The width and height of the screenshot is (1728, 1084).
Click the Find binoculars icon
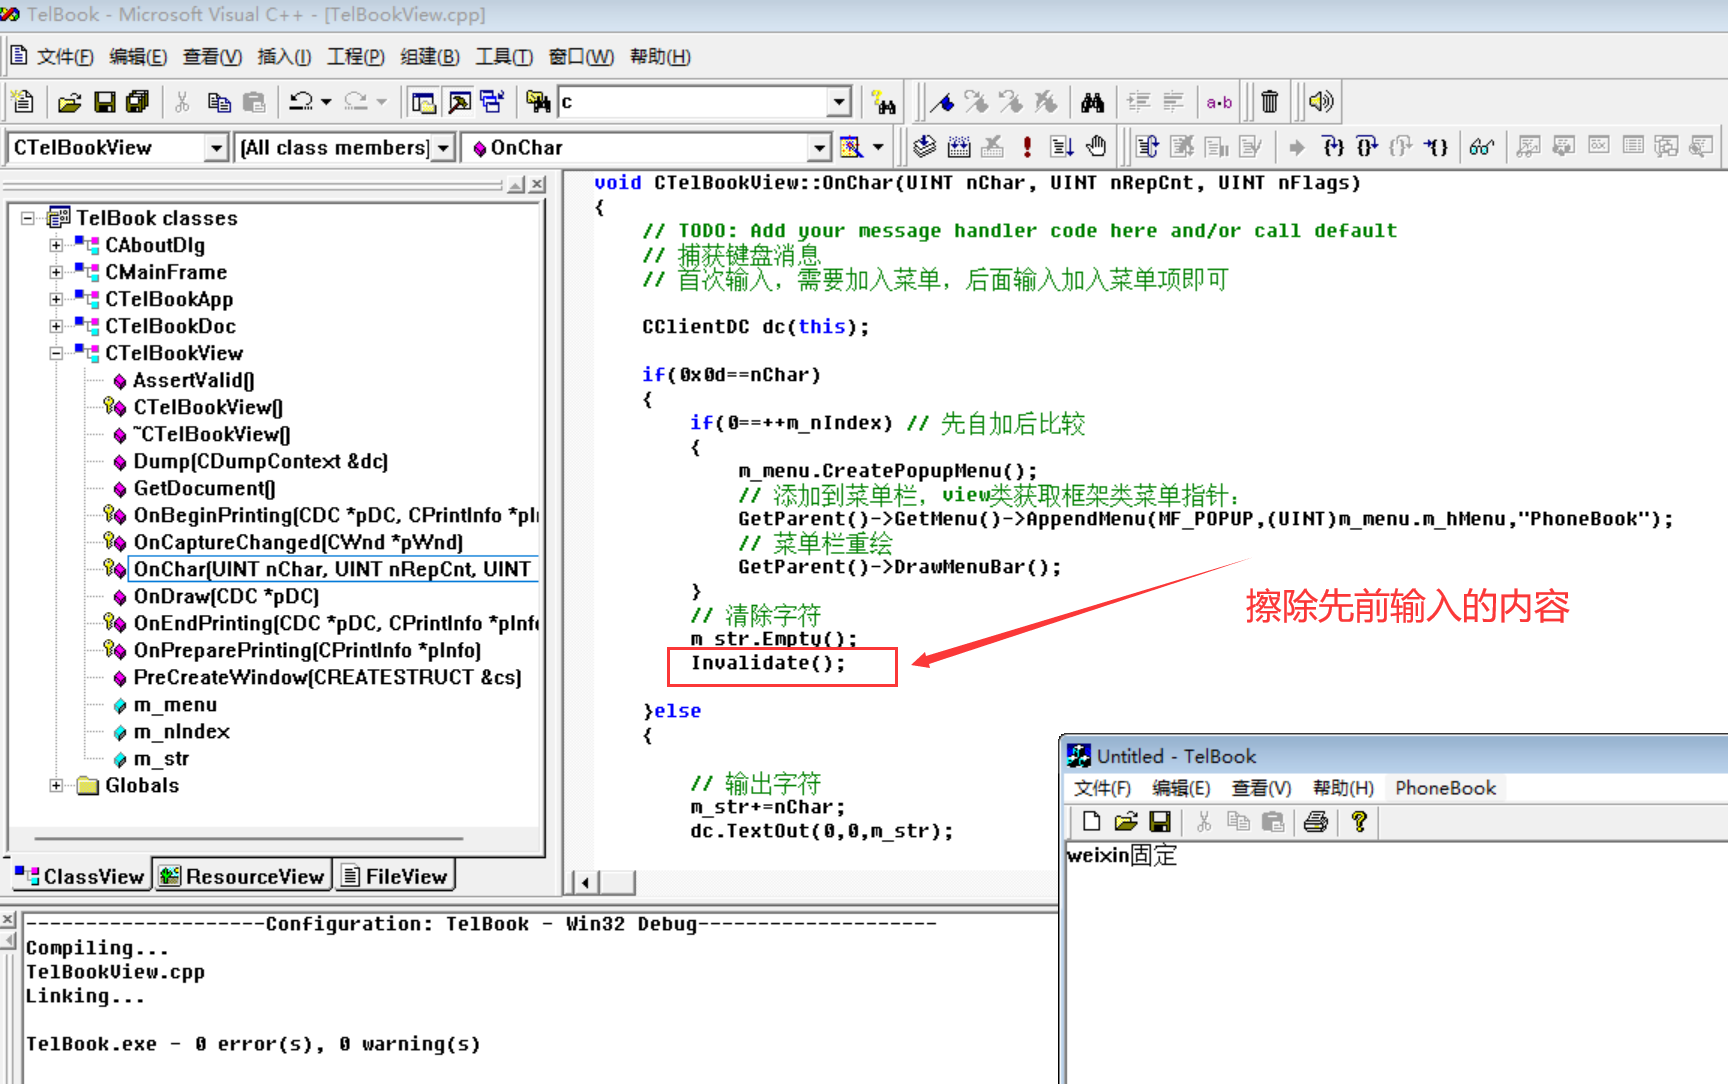(x=1092, y=101)
